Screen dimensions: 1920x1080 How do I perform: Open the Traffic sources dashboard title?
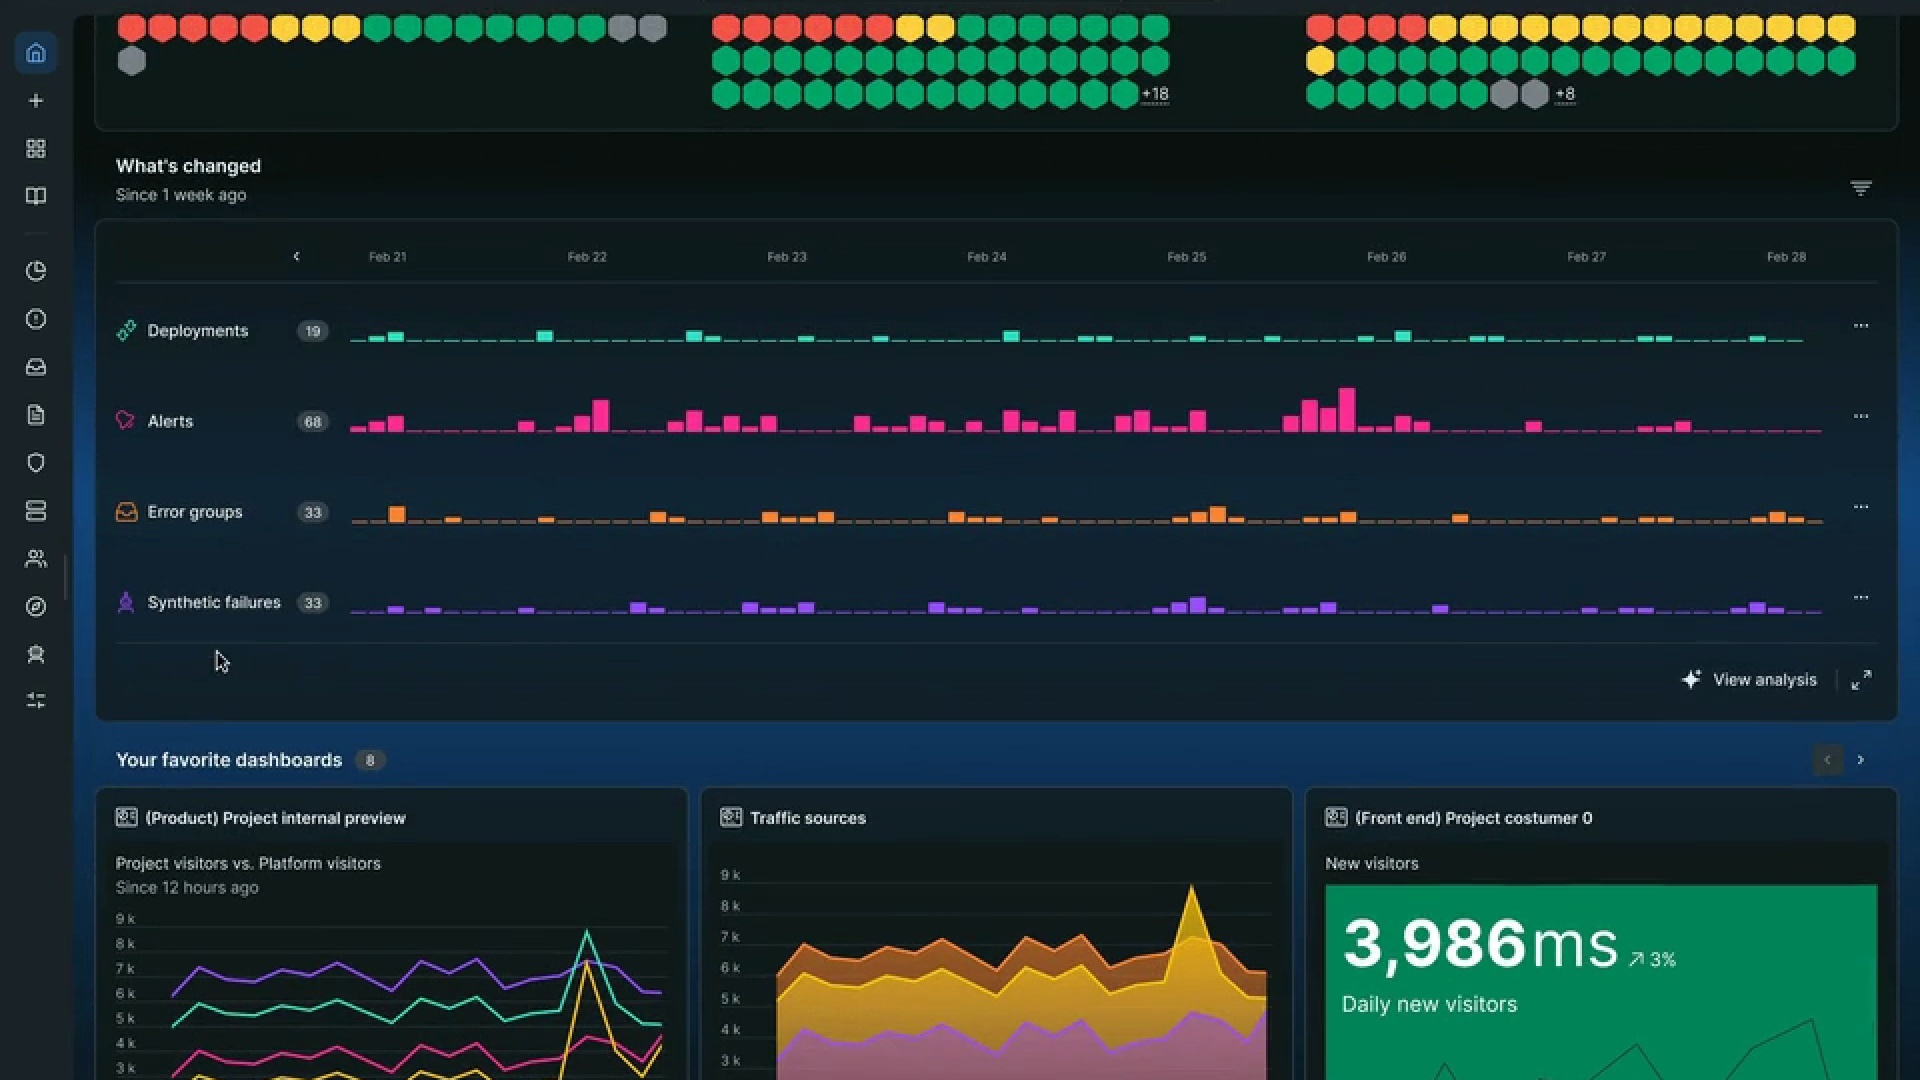click(807, 818)
